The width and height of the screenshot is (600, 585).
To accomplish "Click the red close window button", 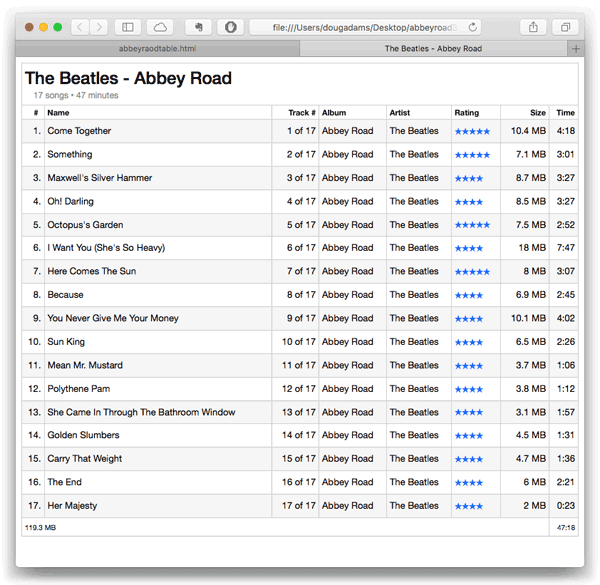I will click(x=29, y=27).
